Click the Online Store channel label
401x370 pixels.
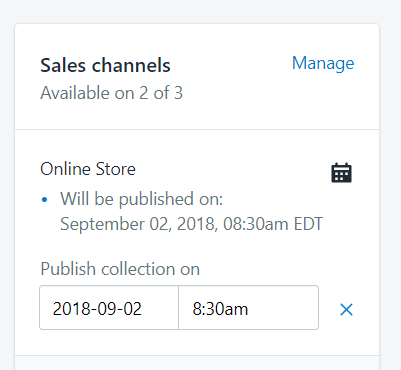88,169
